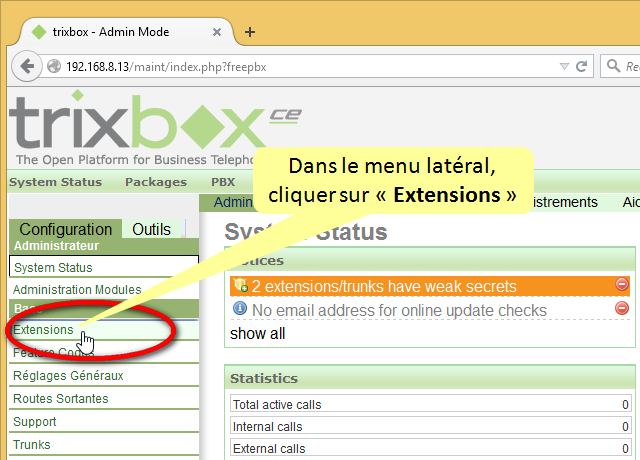Close the trixbox - Admin Mode tab
Image resolution: width=640 pixels, height=460 pixels.
click(217, 32)
